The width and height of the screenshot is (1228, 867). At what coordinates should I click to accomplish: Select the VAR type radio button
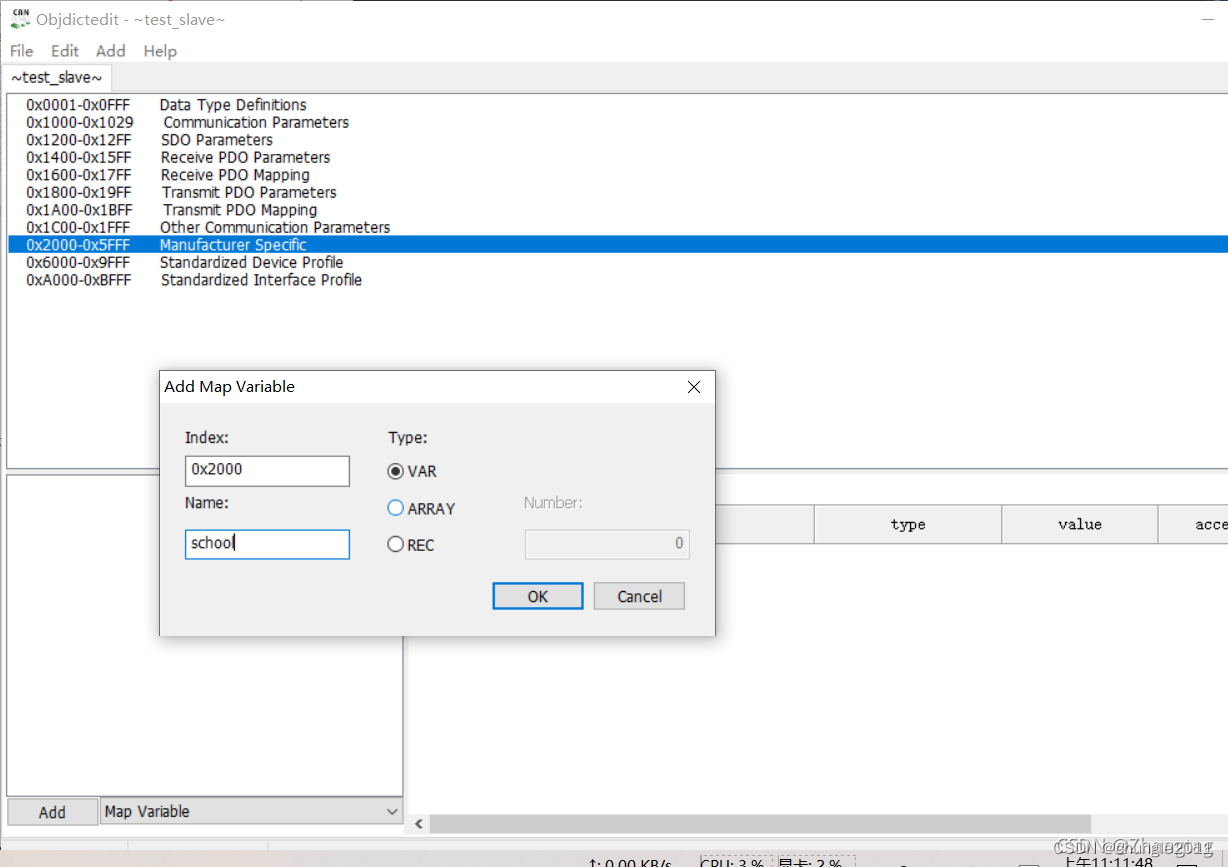coord(412,471)
